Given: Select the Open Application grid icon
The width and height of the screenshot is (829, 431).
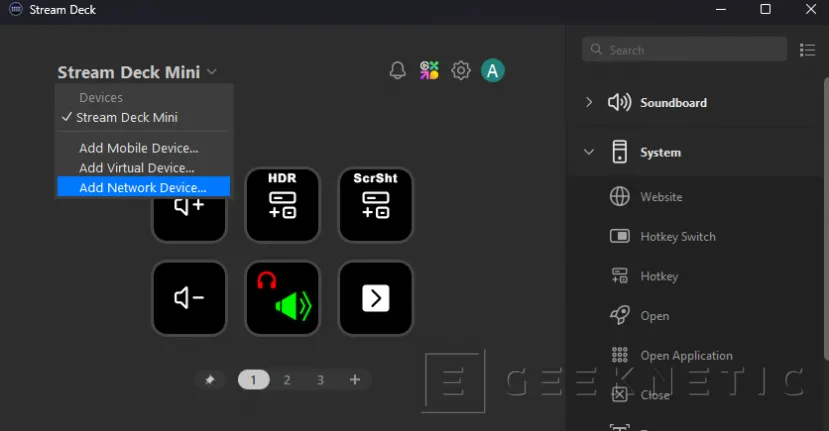Looking at the screenshot, I should point(620,355).
